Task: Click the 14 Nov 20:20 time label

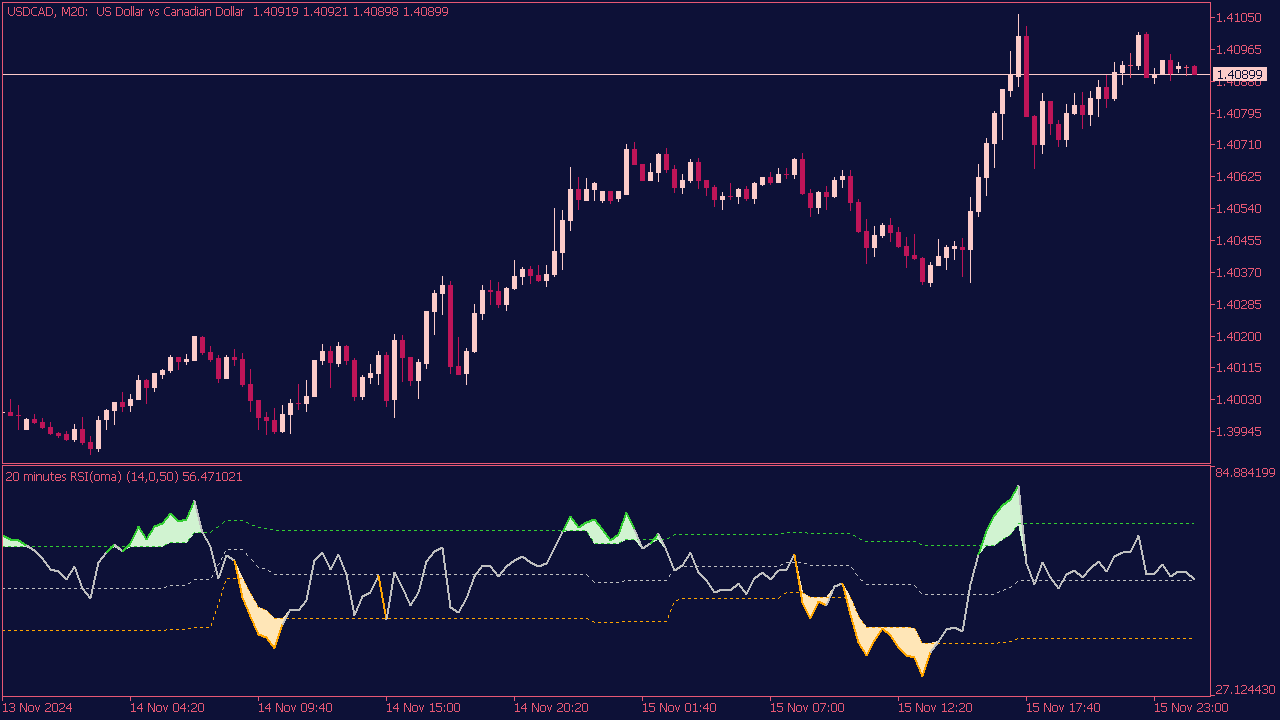Action: [551, 707]
